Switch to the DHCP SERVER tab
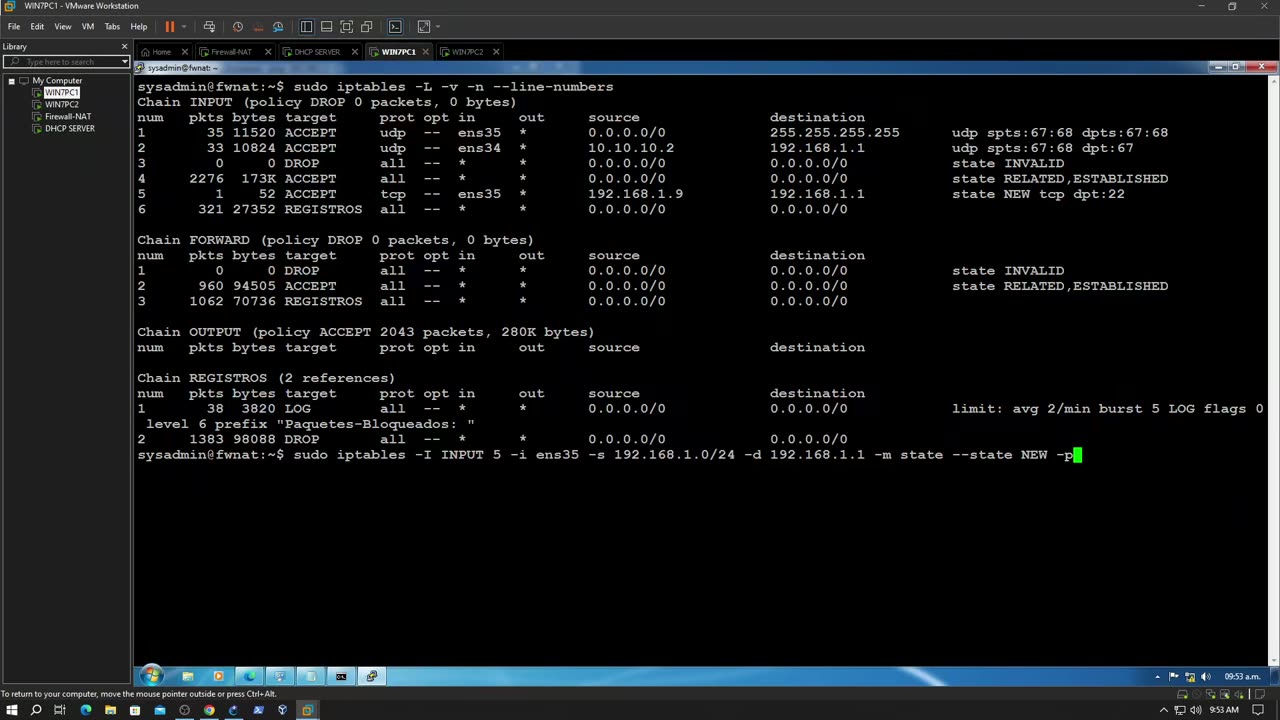 [316, 52]
